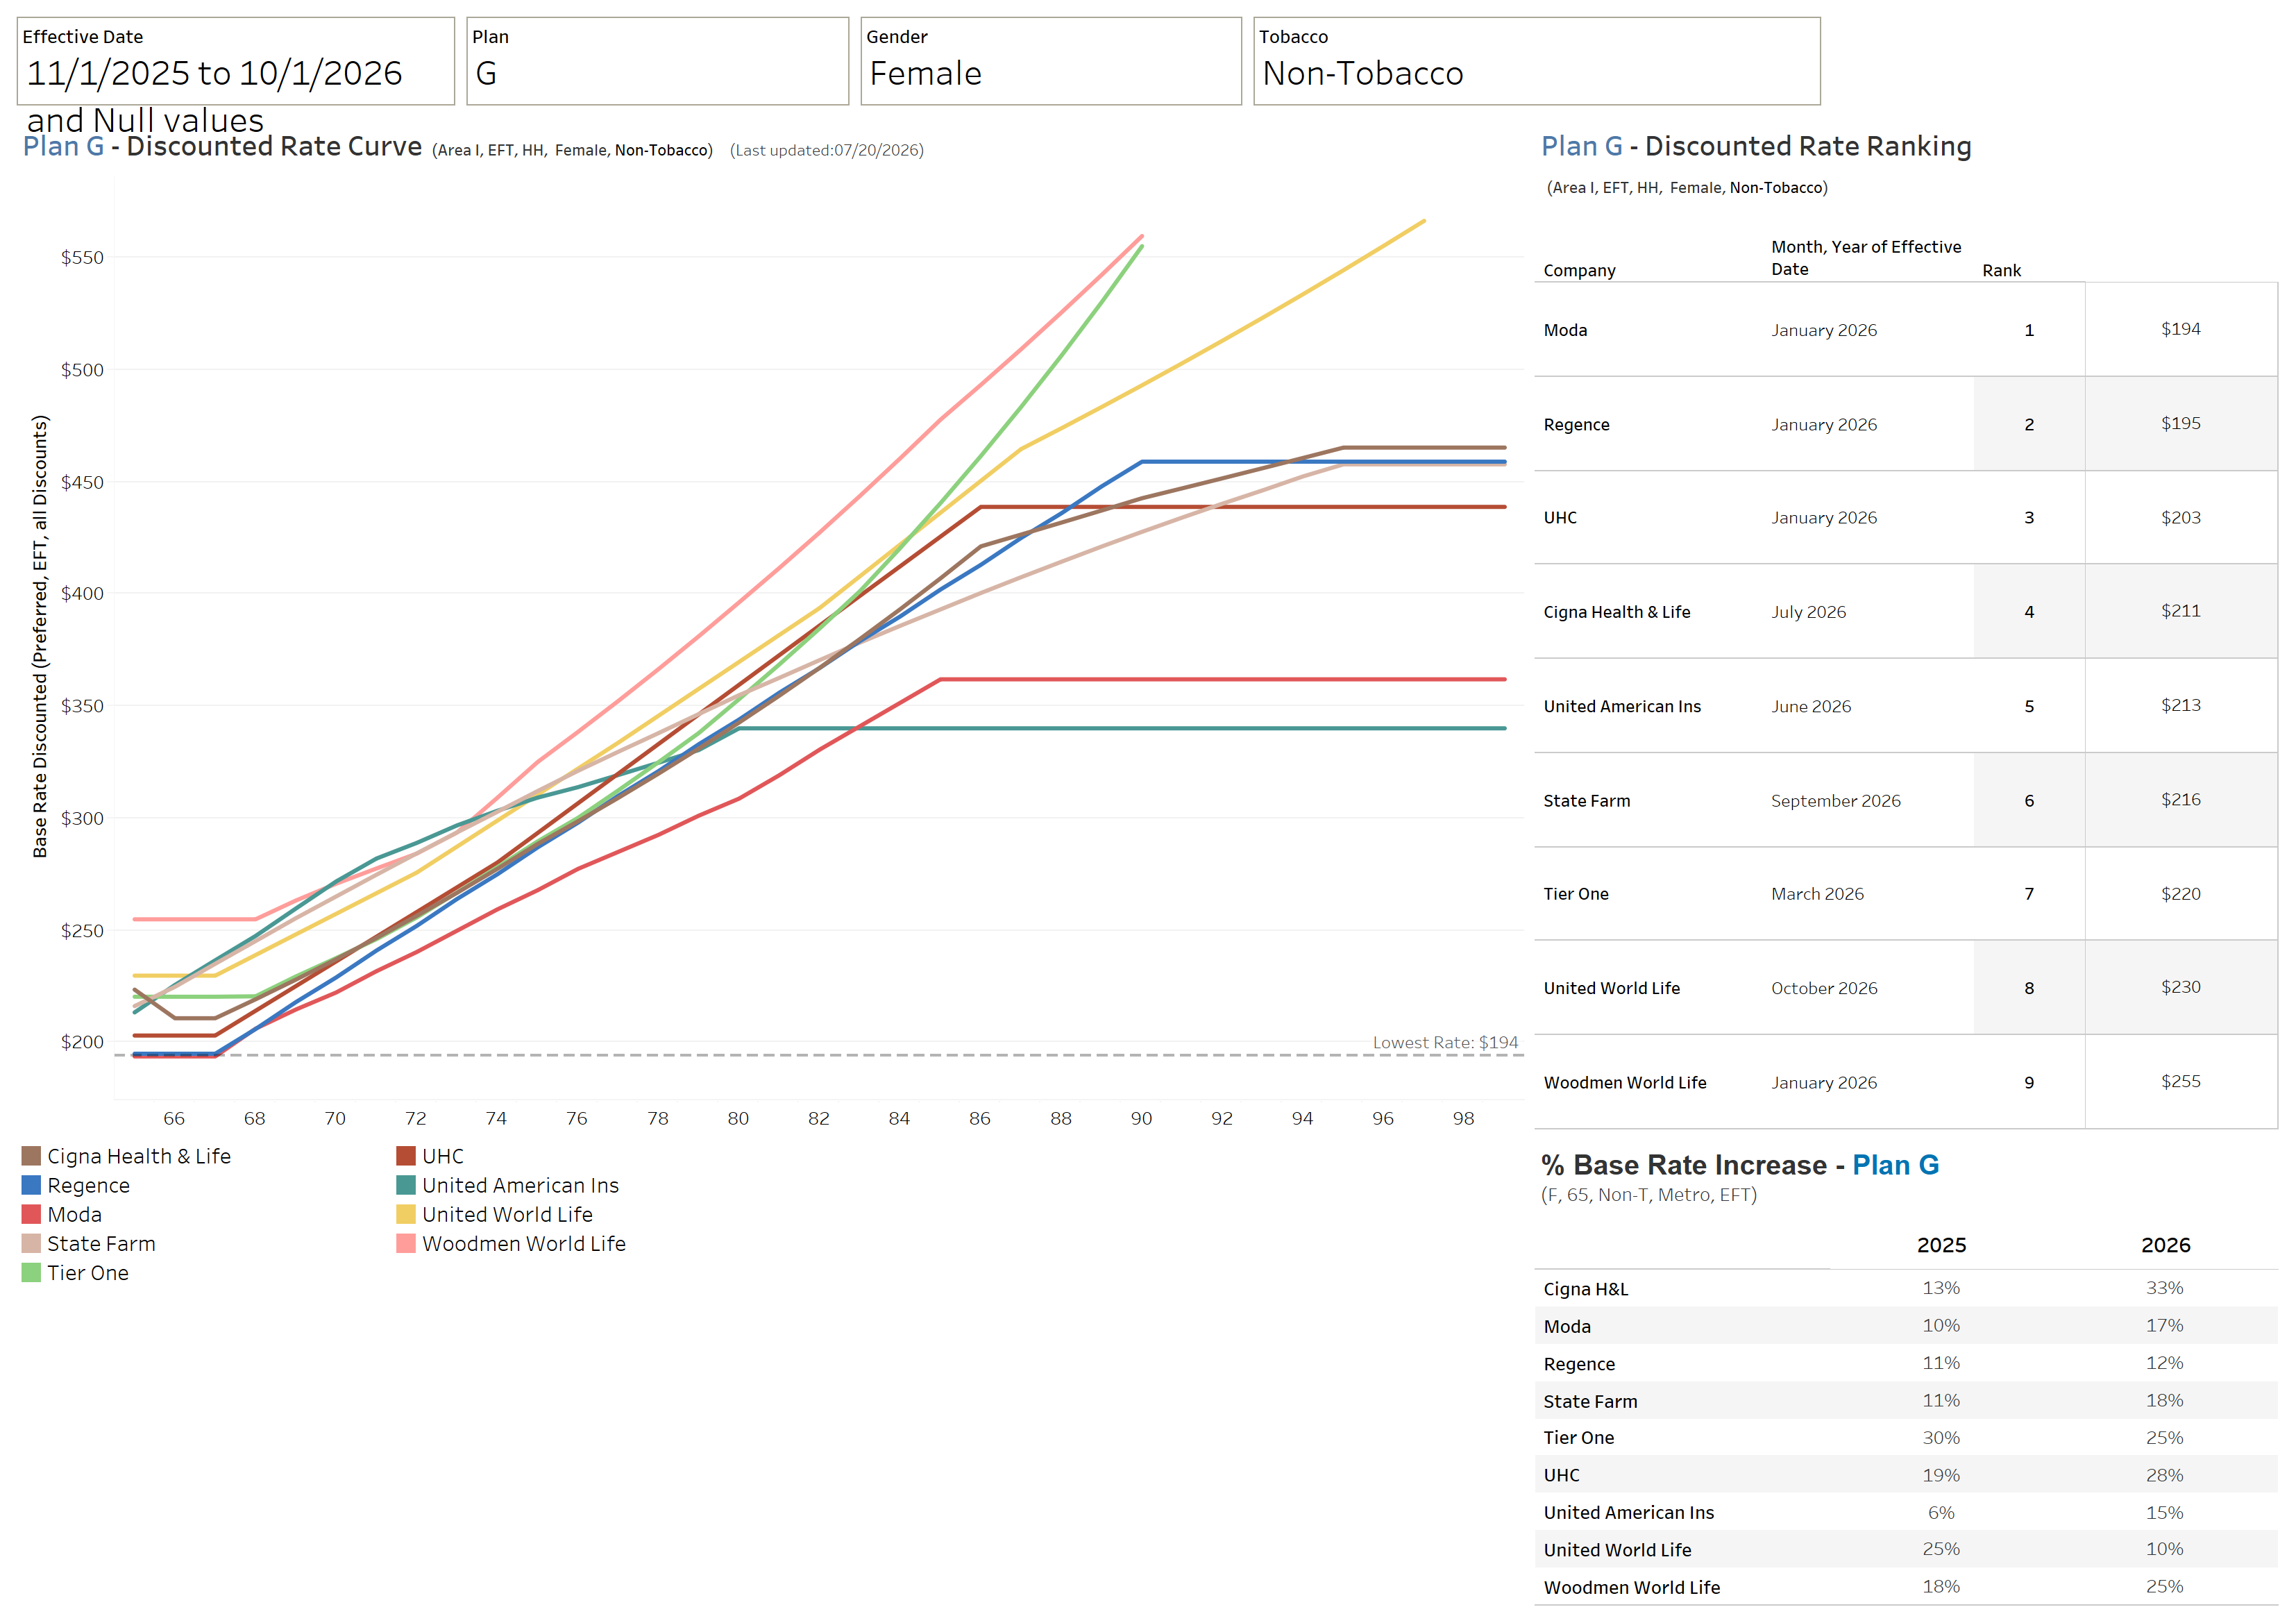Click the Cigna Health & Life legend swatch
2296x1623 pixels.
click(31, 1156)
